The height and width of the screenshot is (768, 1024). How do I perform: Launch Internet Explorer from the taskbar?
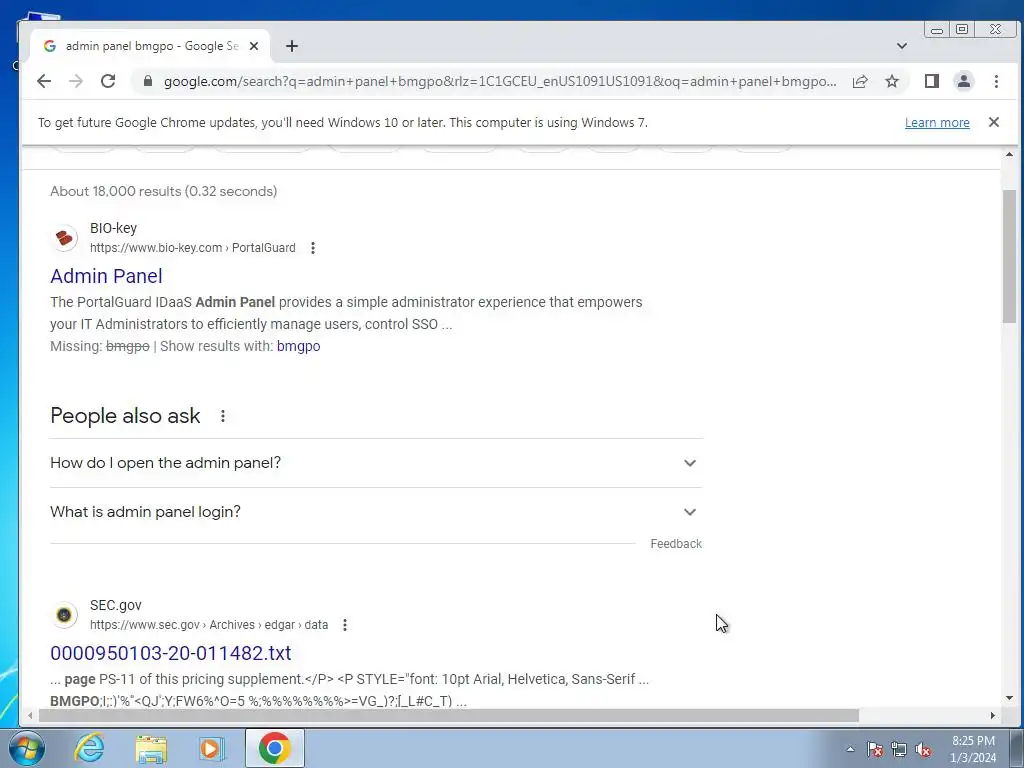89,748
